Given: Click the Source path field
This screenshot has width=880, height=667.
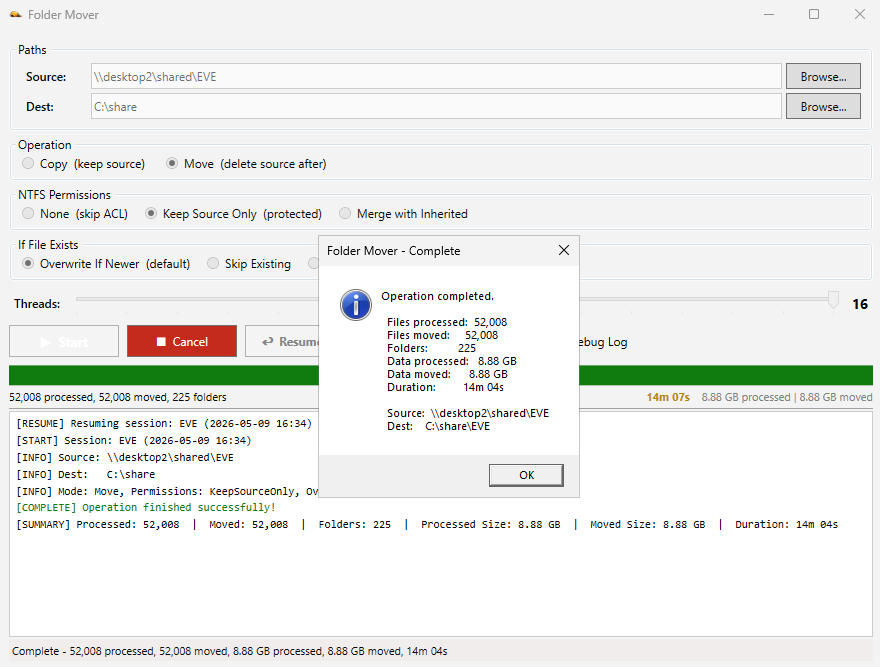Looking at the screenshot, I should tap(436, 76).
